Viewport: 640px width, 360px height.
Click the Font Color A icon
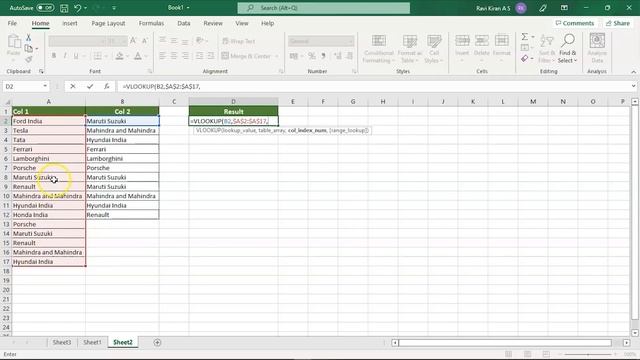tap(138, 56)
